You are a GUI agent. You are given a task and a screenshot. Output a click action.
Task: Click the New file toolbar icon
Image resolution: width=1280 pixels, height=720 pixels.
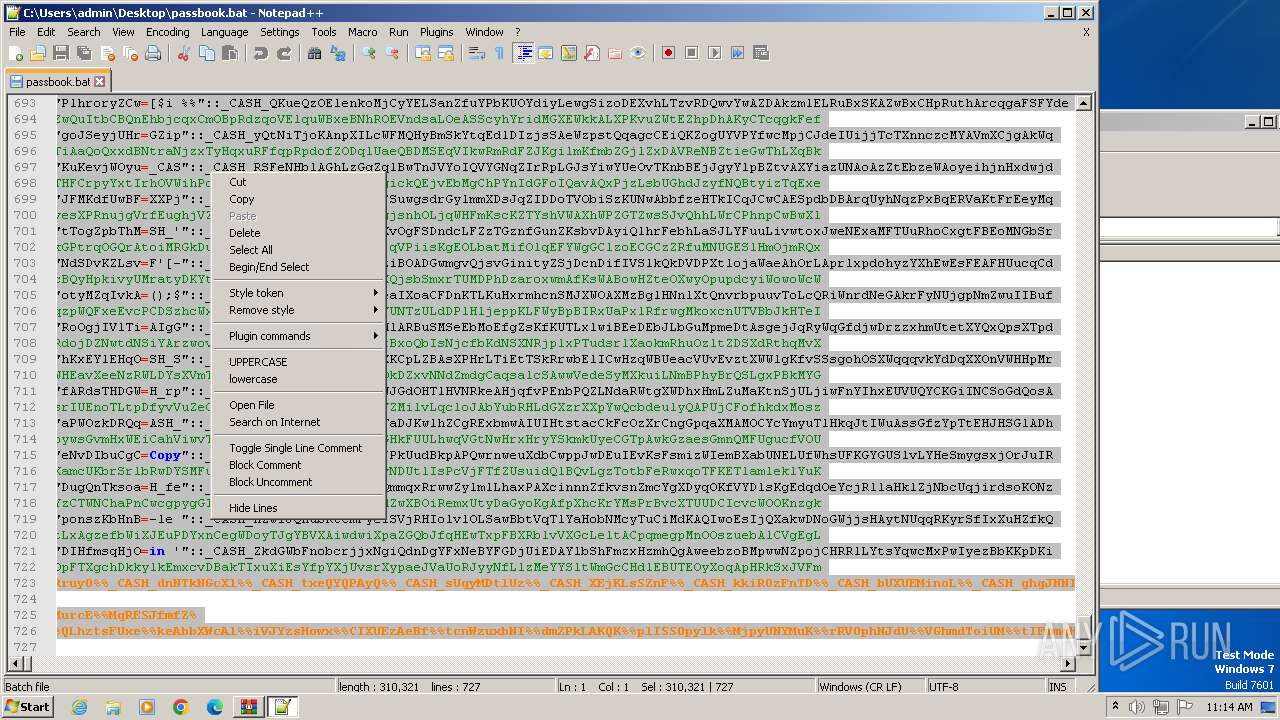coord(16,53)
